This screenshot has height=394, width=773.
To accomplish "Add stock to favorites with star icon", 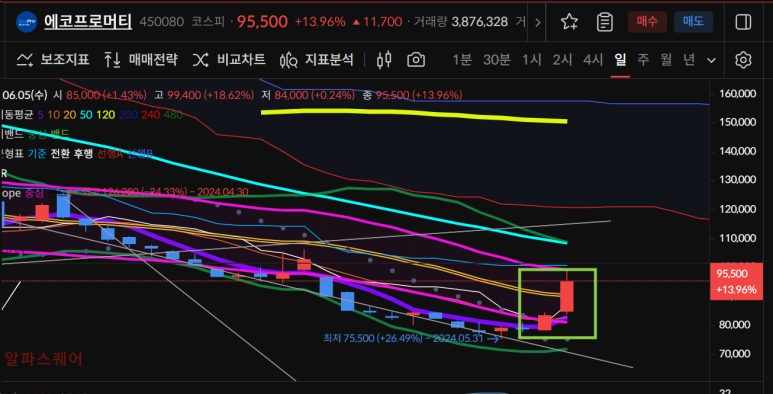I will (569, 22).
